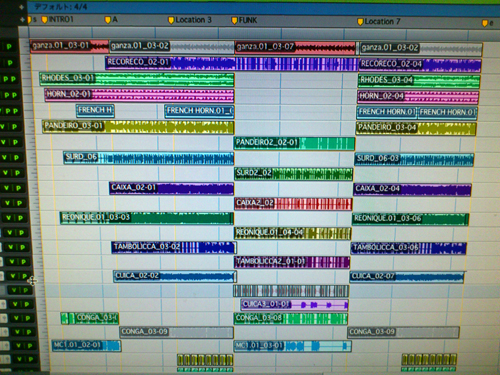Select the CAIXA_02-04 clip

[x=412, y=190]
